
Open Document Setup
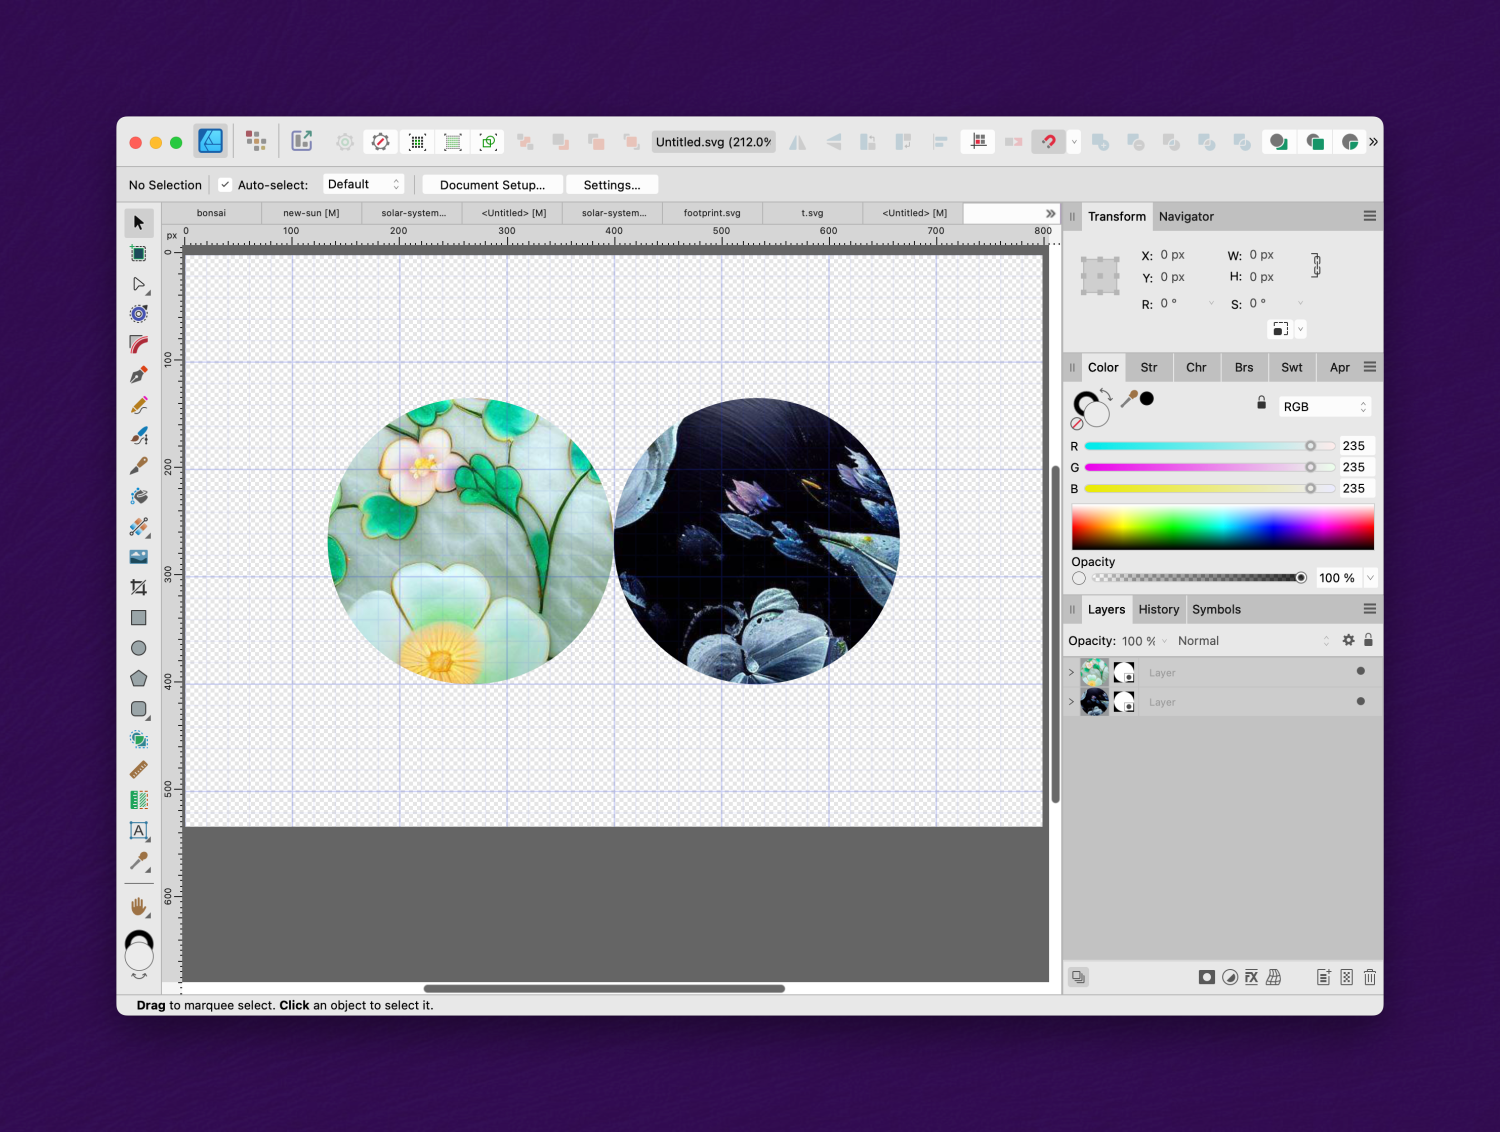click(x=491, y=184)
